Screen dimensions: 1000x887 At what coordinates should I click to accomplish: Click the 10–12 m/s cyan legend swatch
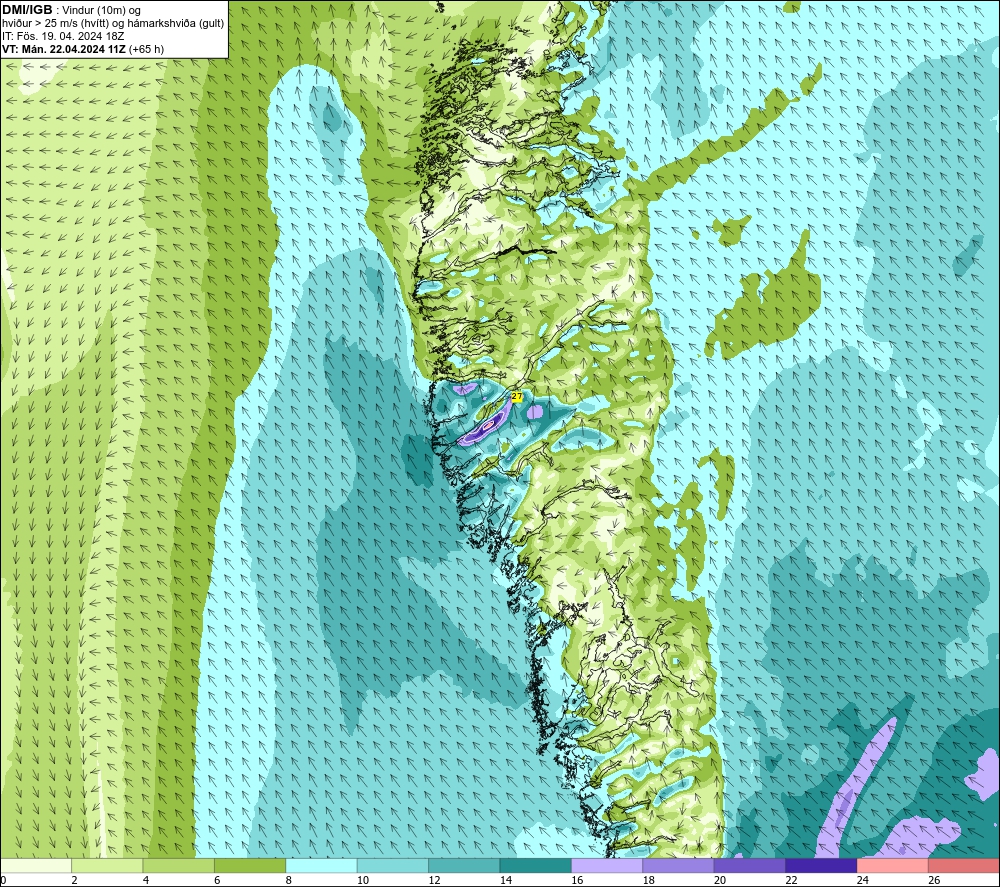tap(393, 866)
